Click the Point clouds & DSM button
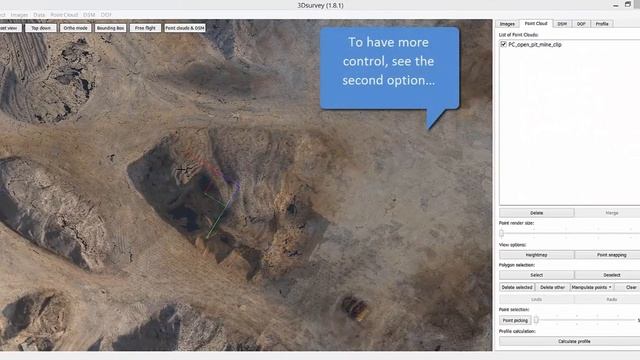Screen dimensions: 640x360 click(x=185, y=28)
